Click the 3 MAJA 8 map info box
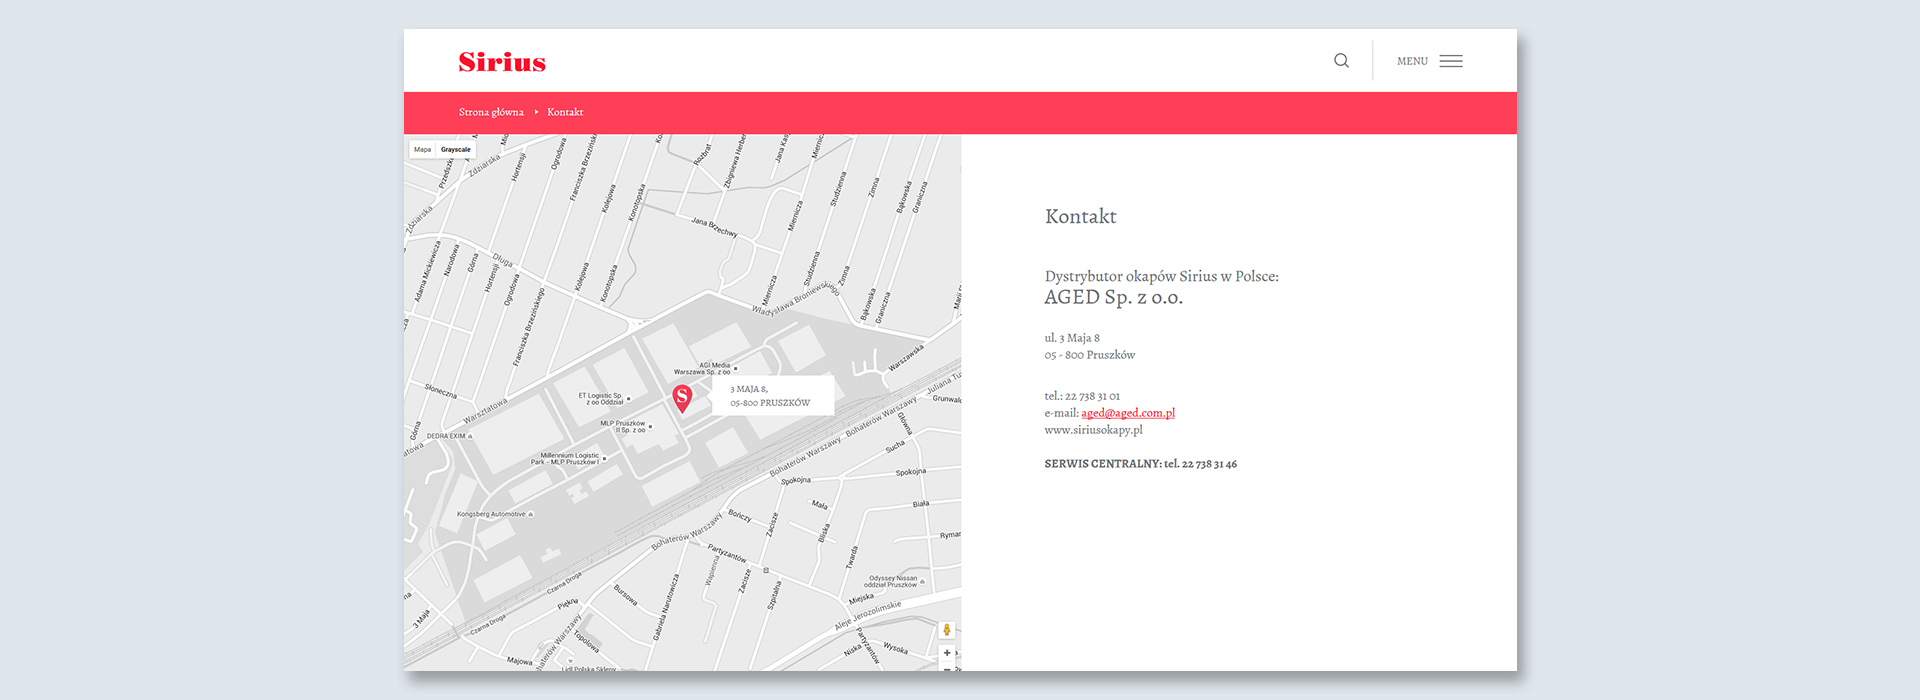Image resolution: width=1920 pixels, height=700 pixels. coord(771,396)
